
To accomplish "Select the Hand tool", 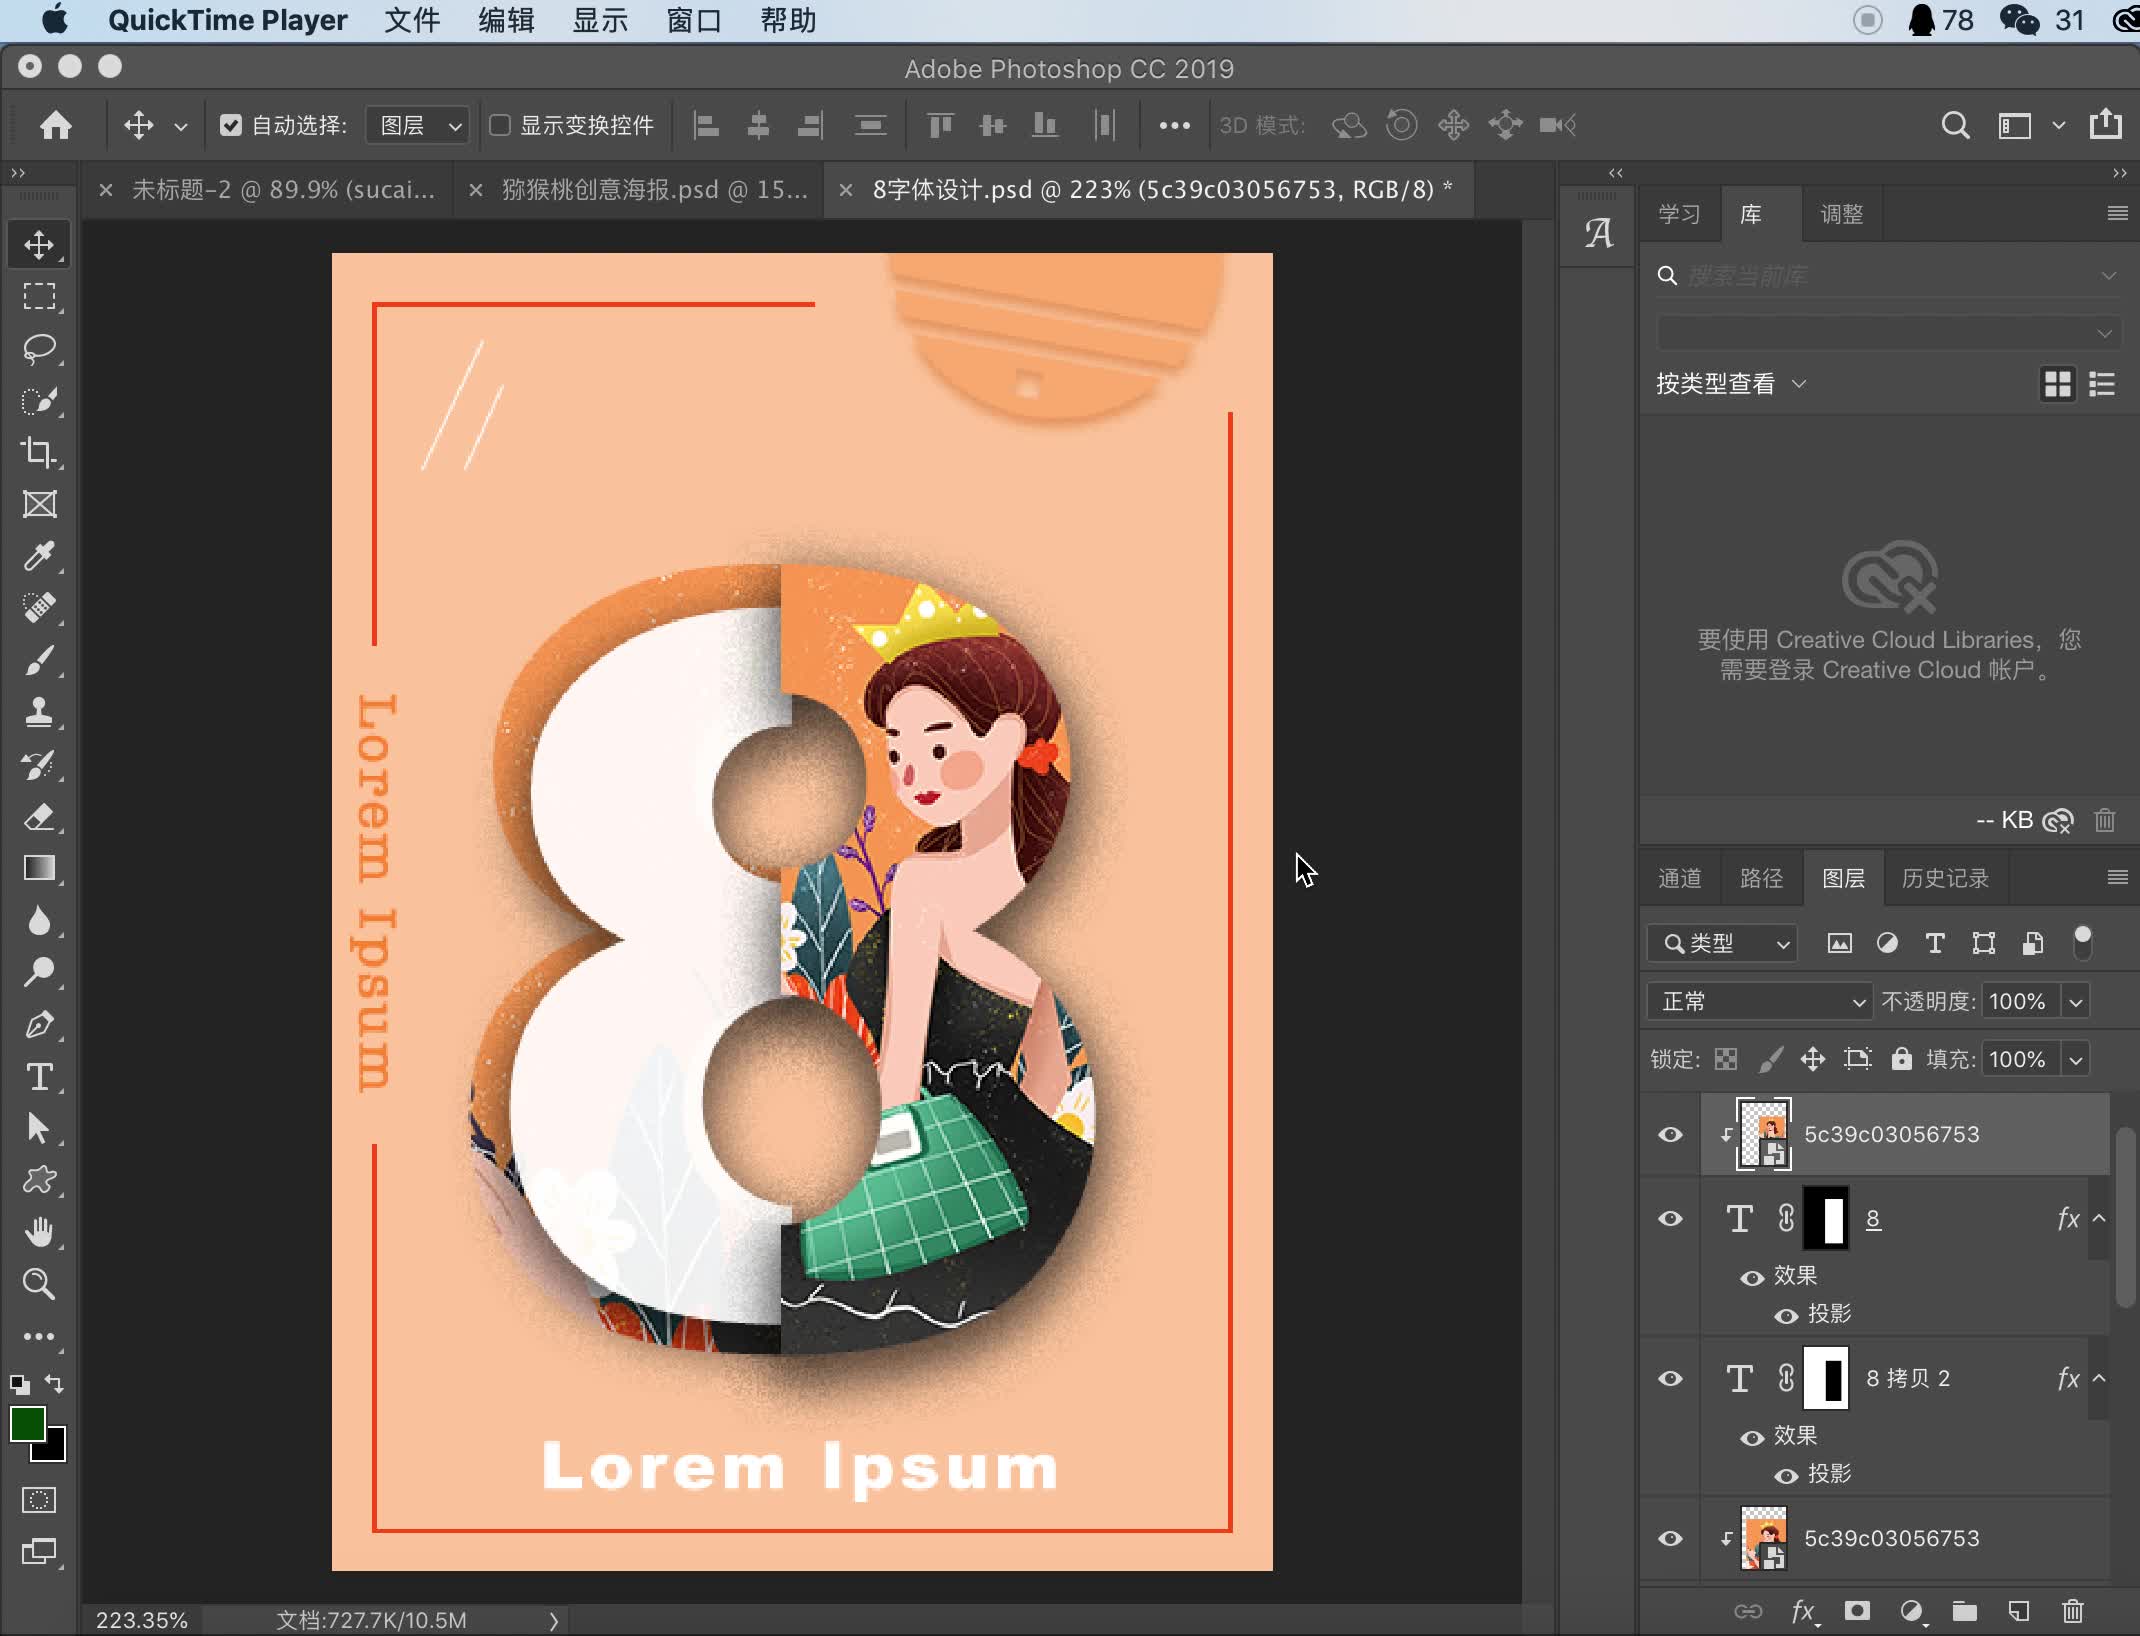I will 39,1232.
